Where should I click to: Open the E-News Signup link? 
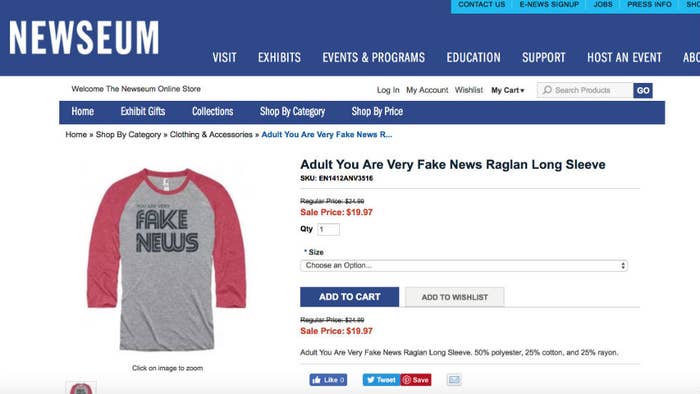tap(549, 4)
